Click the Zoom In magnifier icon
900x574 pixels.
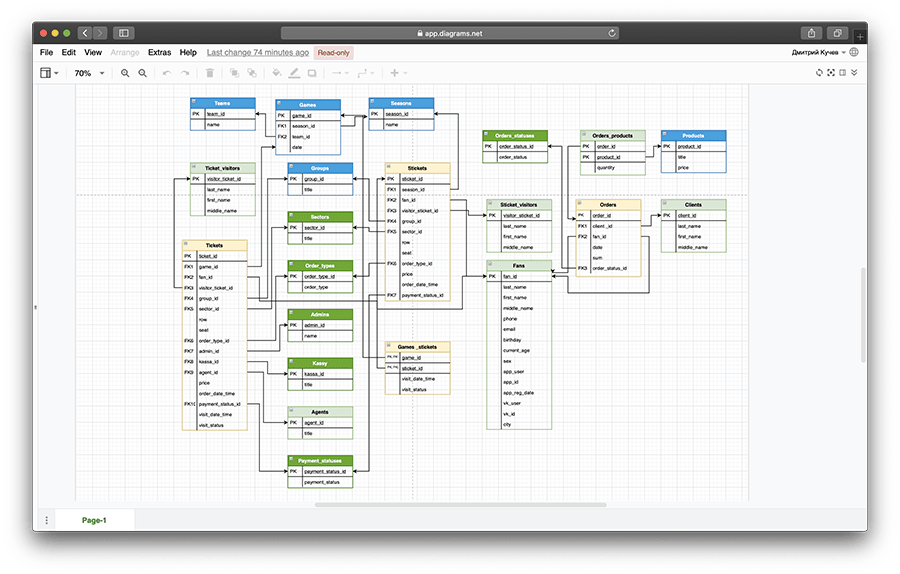125,73
